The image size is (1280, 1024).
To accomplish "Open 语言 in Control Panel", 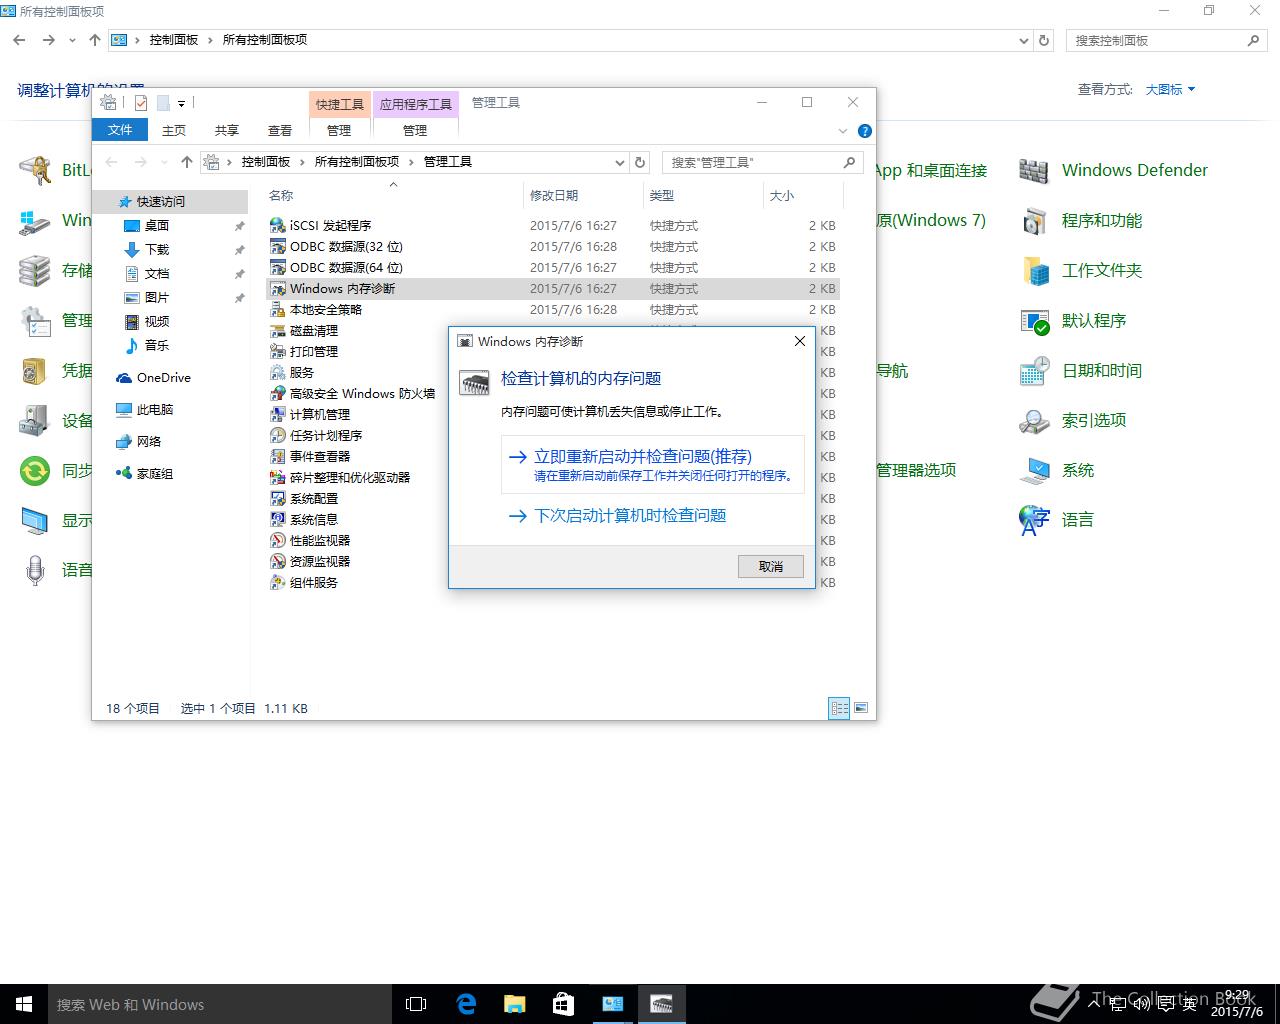I will pyautogui.click(x=1056, y=519).
